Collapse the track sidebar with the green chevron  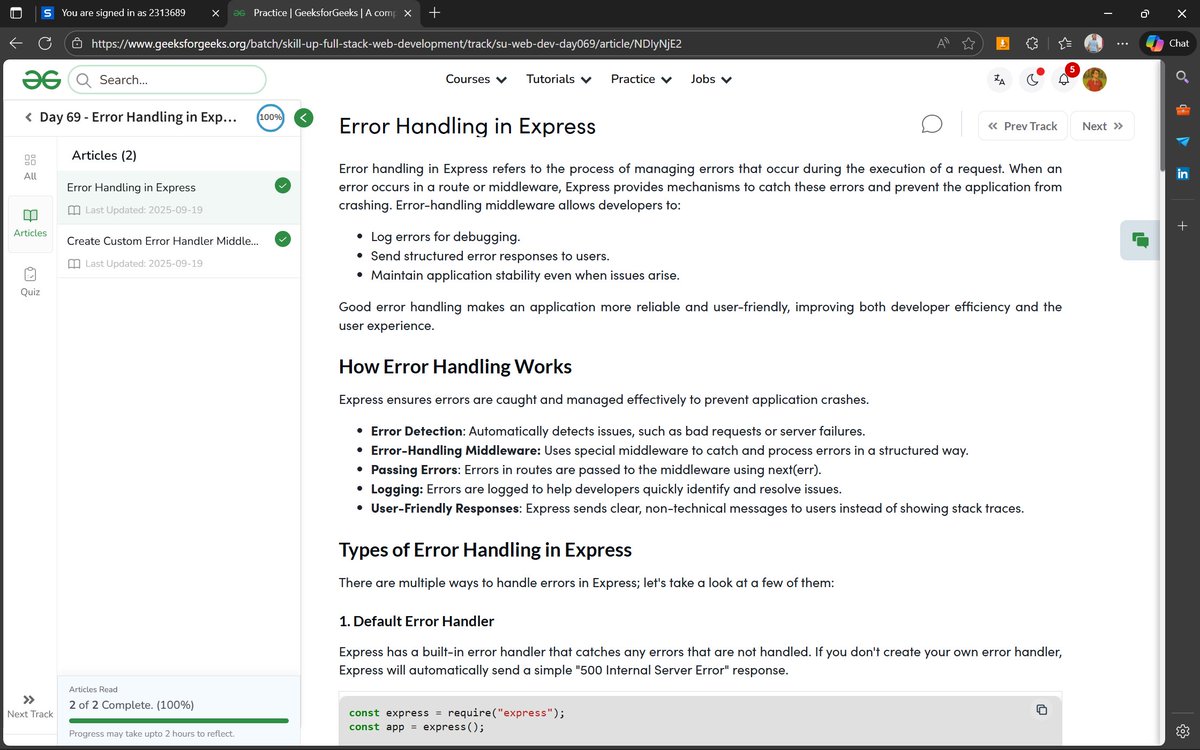[303, 117]
